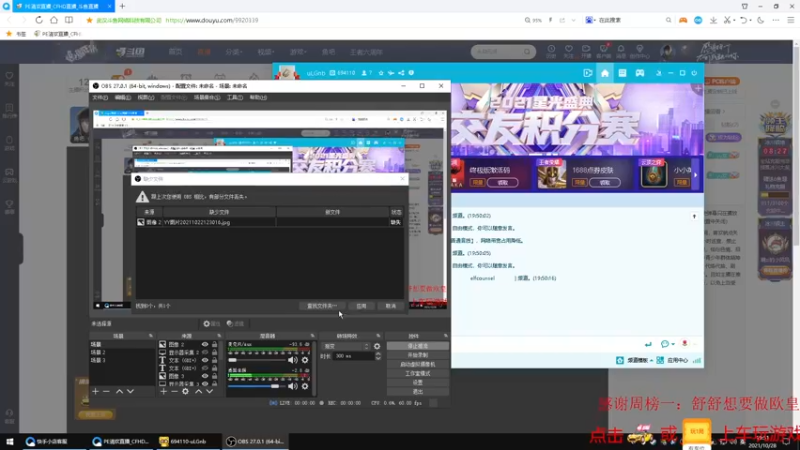This screenshot has height=450, width=800.
Task: Open the video play icon in YY header
Action: pyautogui.click(x=588, y=73)
